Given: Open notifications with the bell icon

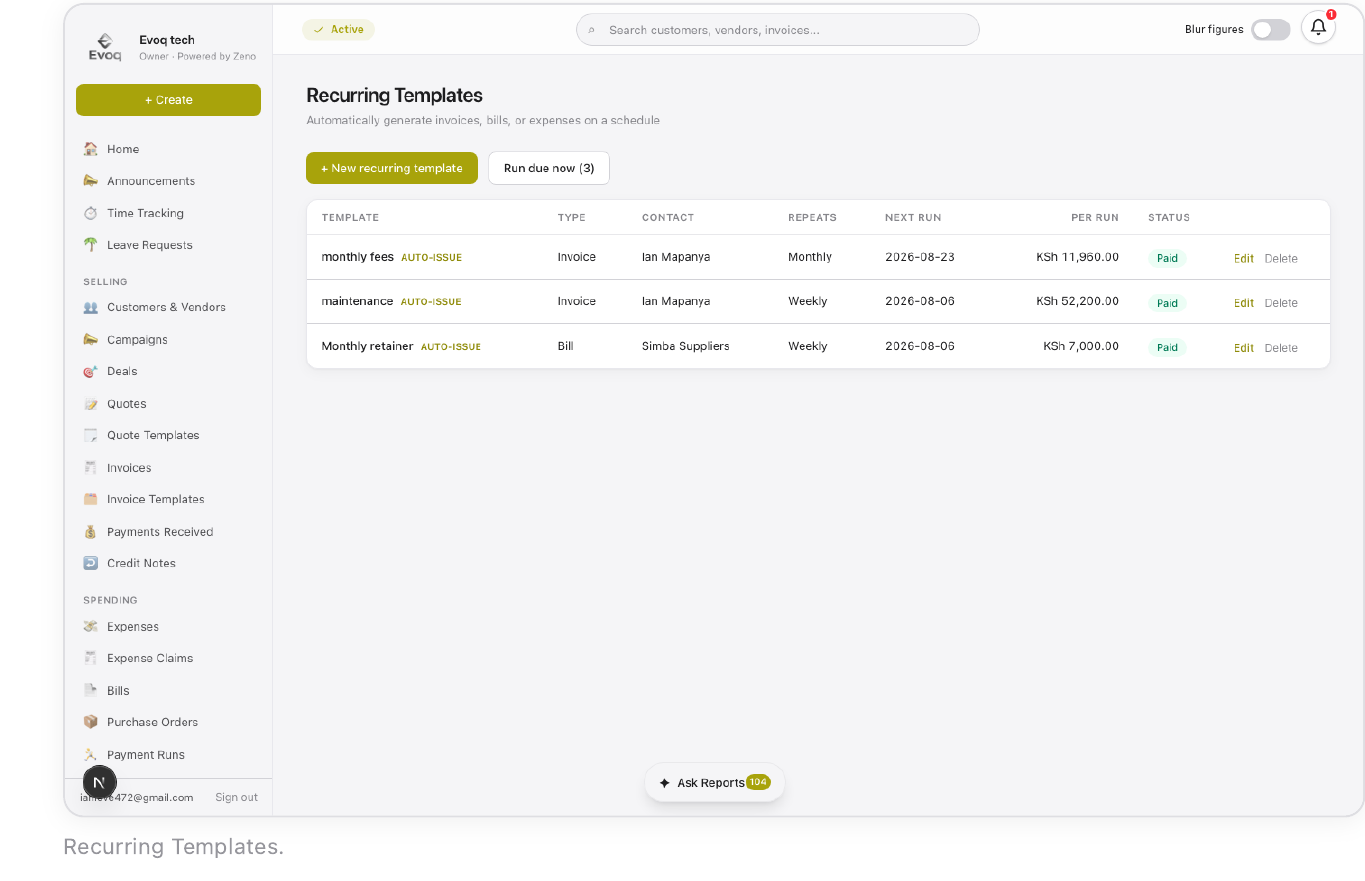Looking at the screenshot, I should (1318, 28).
